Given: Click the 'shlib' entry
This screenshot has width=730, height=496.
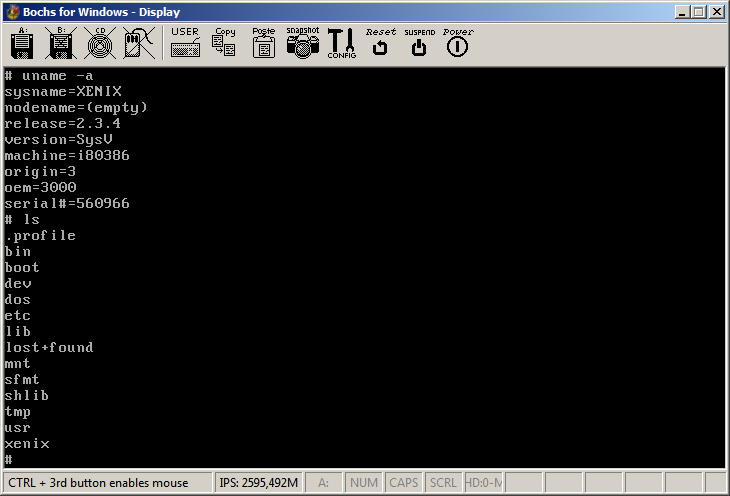Looking at the screenshot, I should (27, 395).
